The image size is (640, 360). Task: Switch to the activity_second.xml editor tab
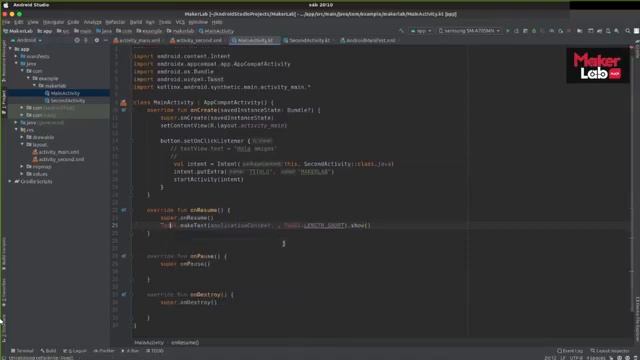pos(197,40)
